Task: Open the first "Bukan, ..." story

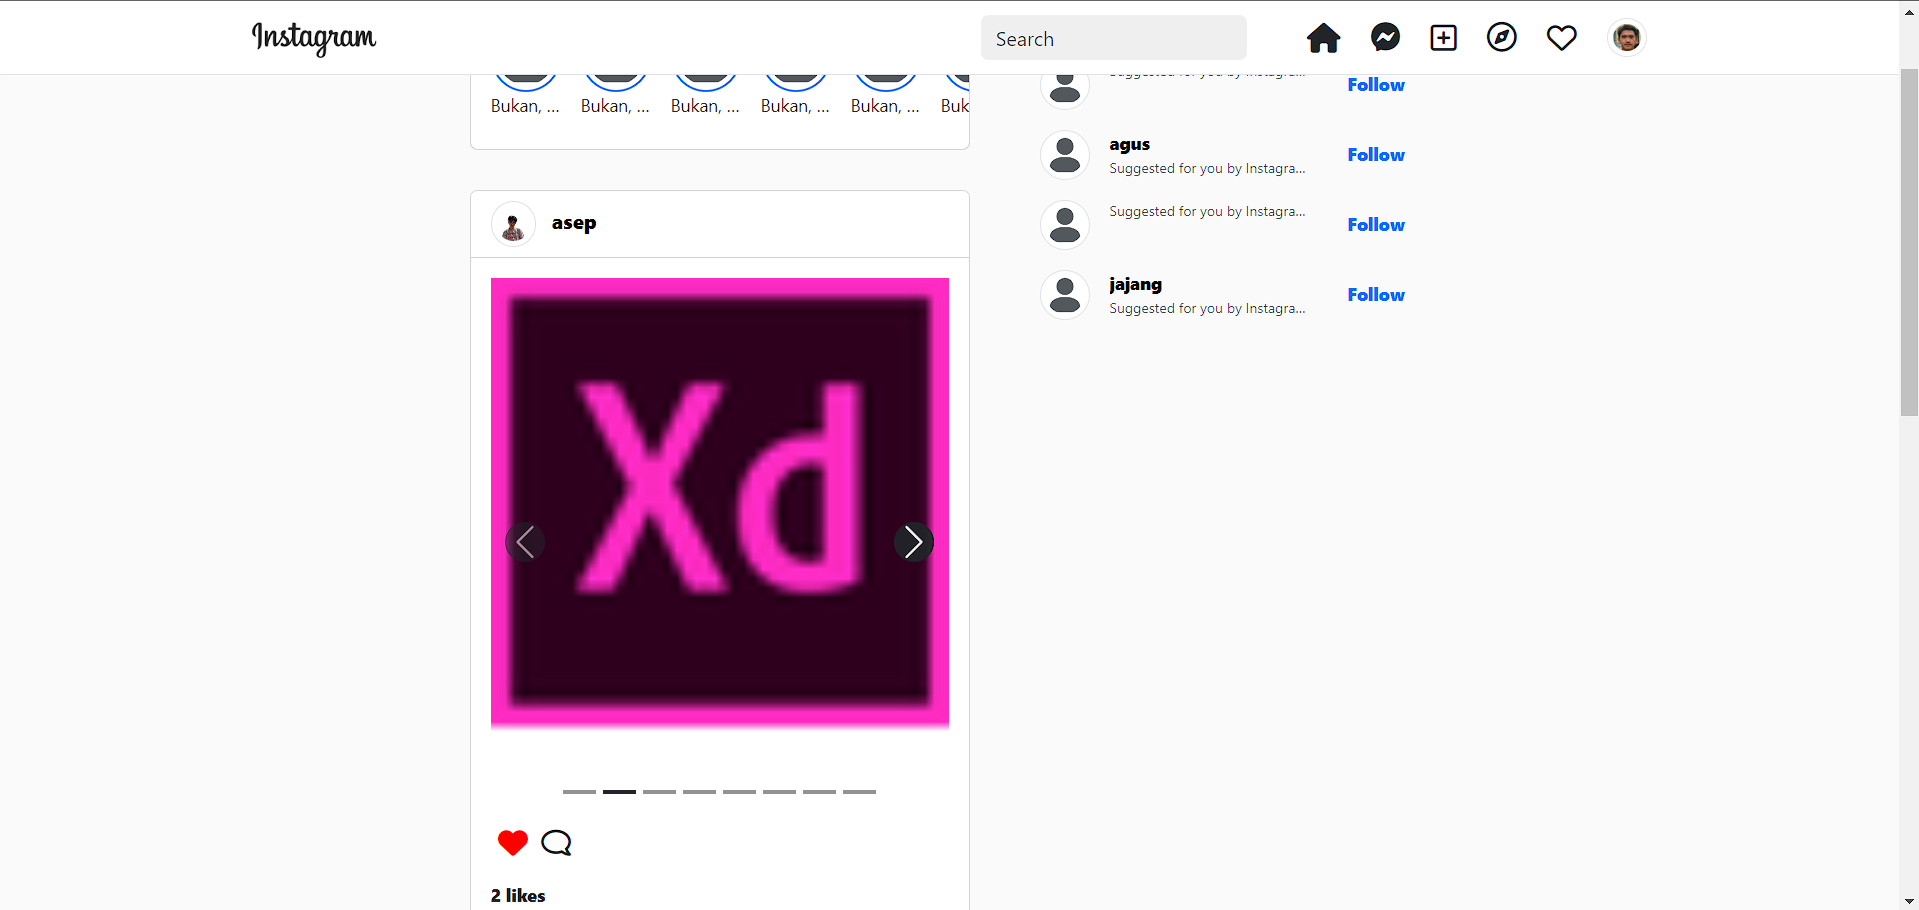Action: [525, 90]
